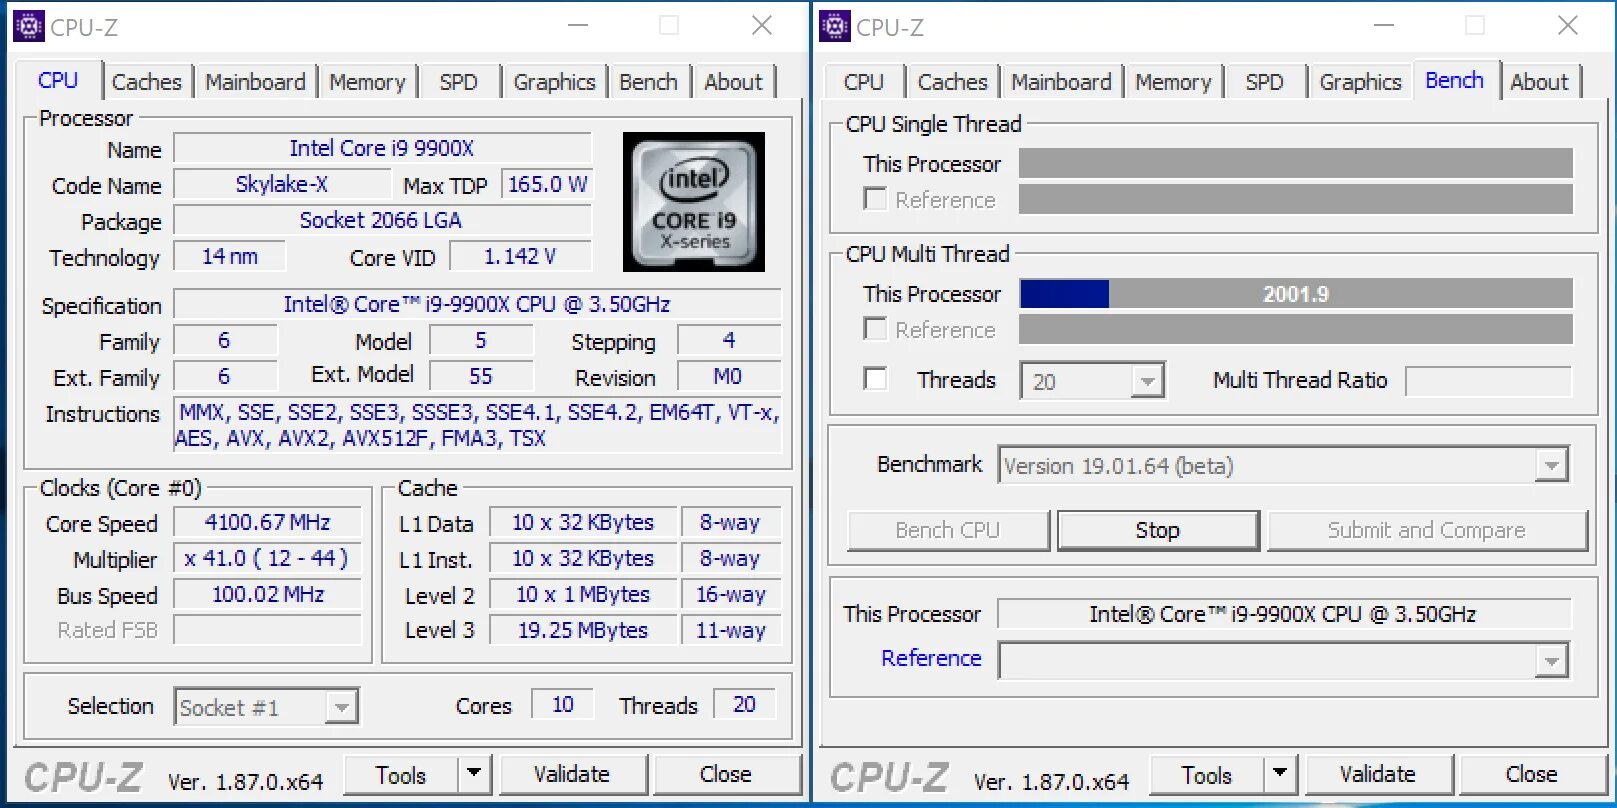Close the right CPU-Z window via X
This screenshot has height=808, width=1617.
pos(1568,26)
